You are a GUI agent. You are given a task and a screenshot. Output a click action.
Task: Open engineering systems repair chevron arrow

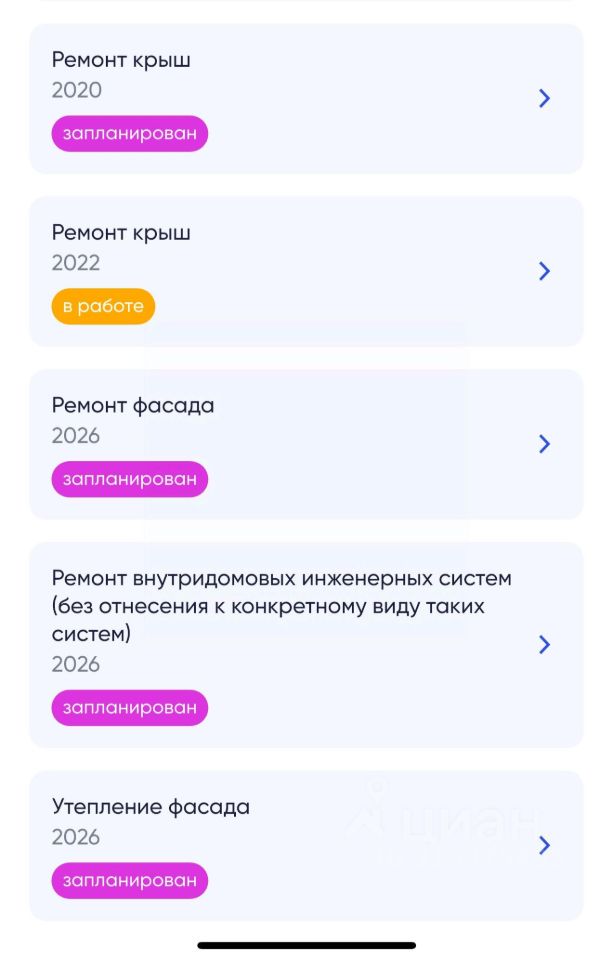point(544,644)
